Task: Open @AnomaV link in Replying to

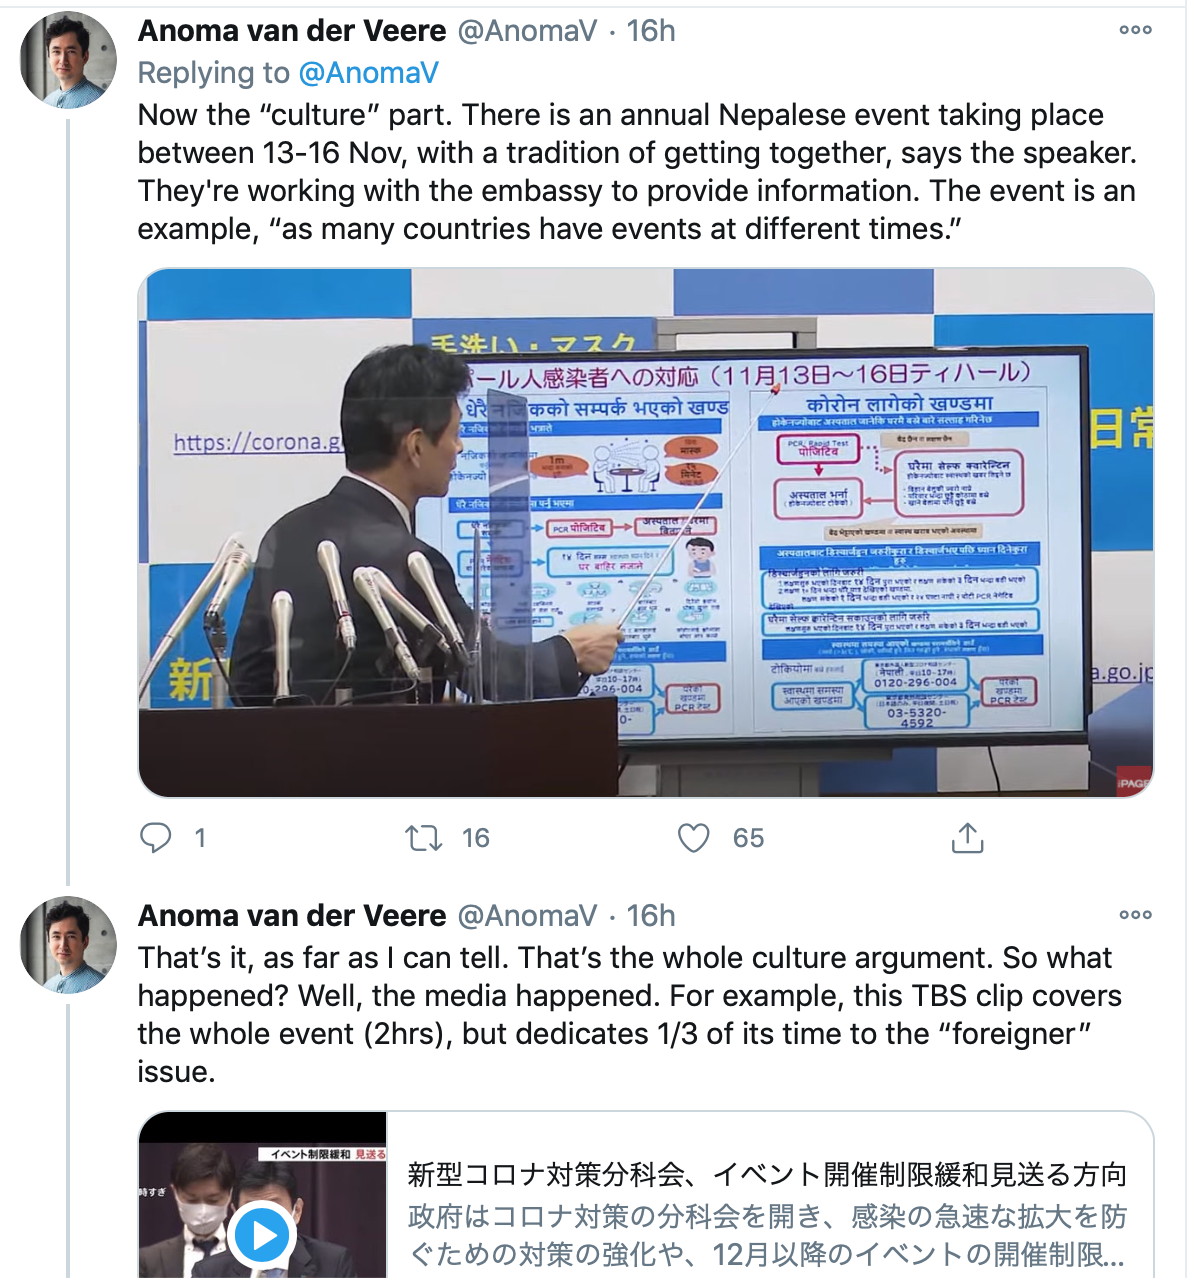Action: coord(368,73)
